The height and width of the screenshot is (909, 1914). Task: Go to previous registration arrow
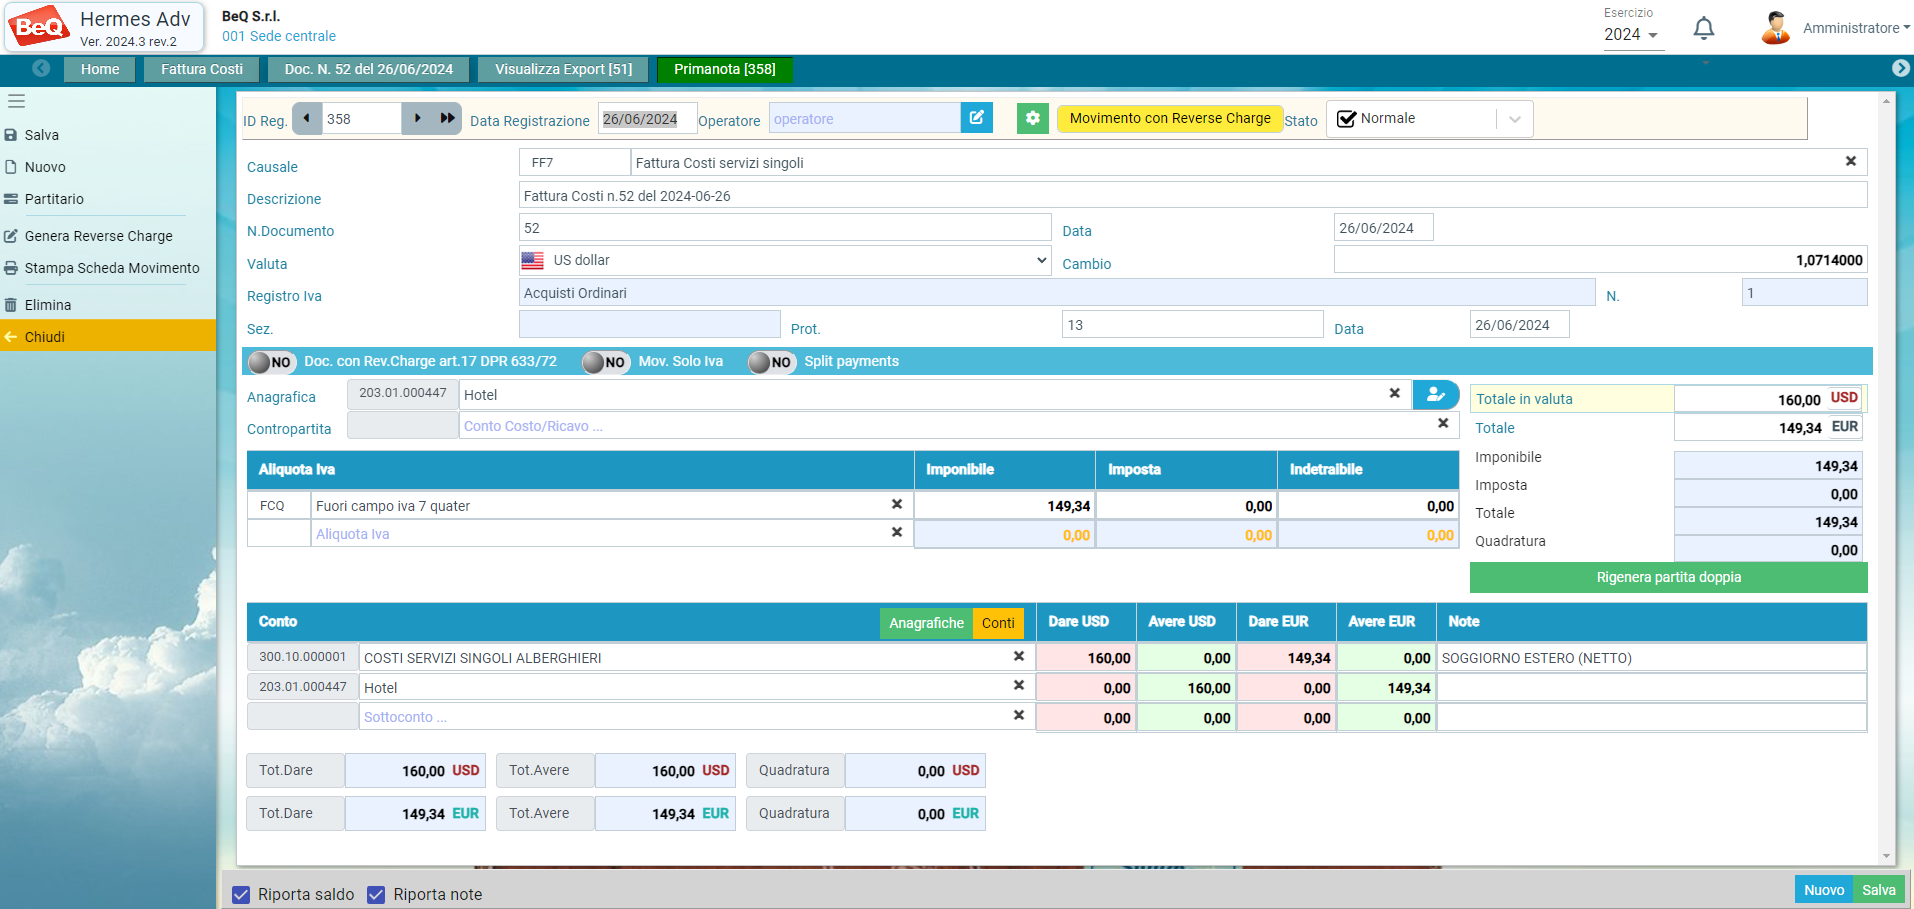(307, 118)
